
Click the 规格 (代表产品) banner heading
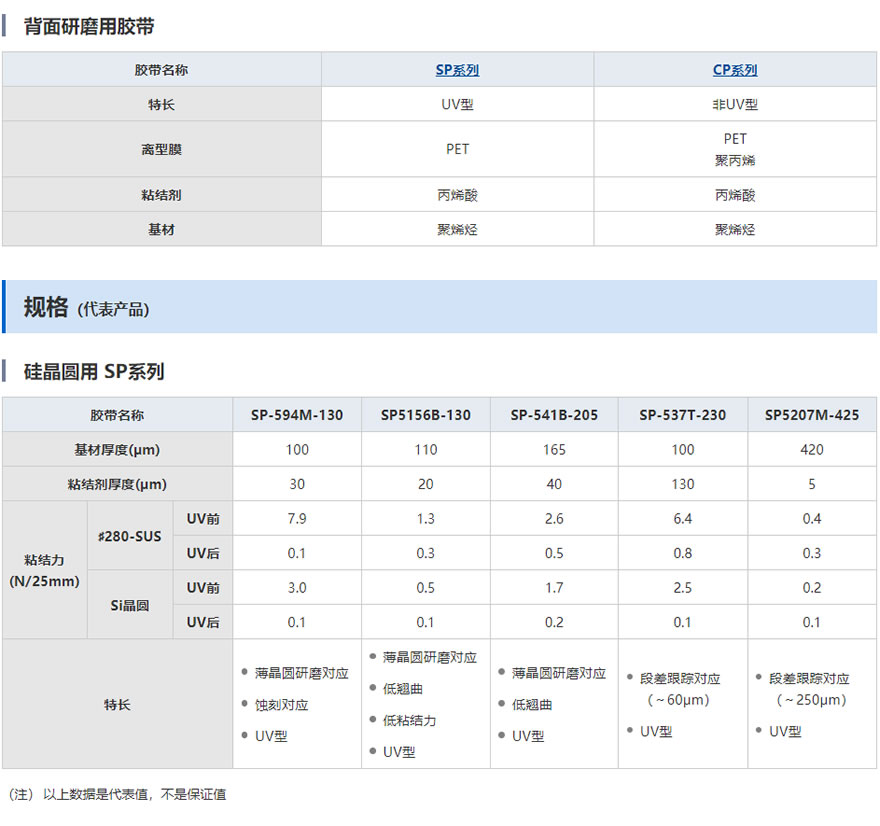[x=86, y=307]
